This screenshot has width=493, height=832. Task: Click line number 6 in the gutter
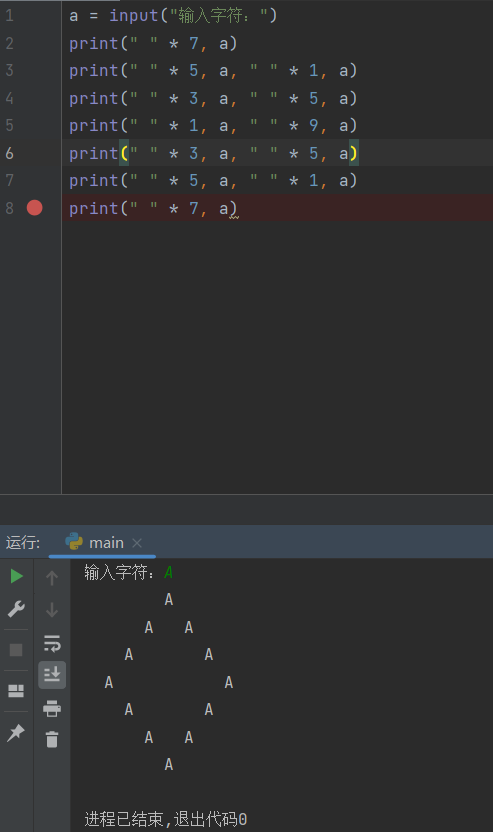tap(10, 153)
